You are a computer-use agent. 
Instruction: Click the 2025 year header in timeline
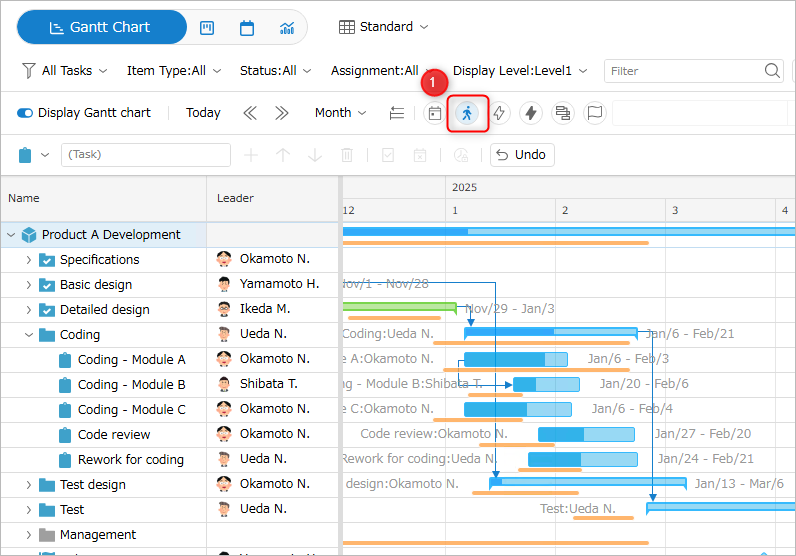pos(465,187)
